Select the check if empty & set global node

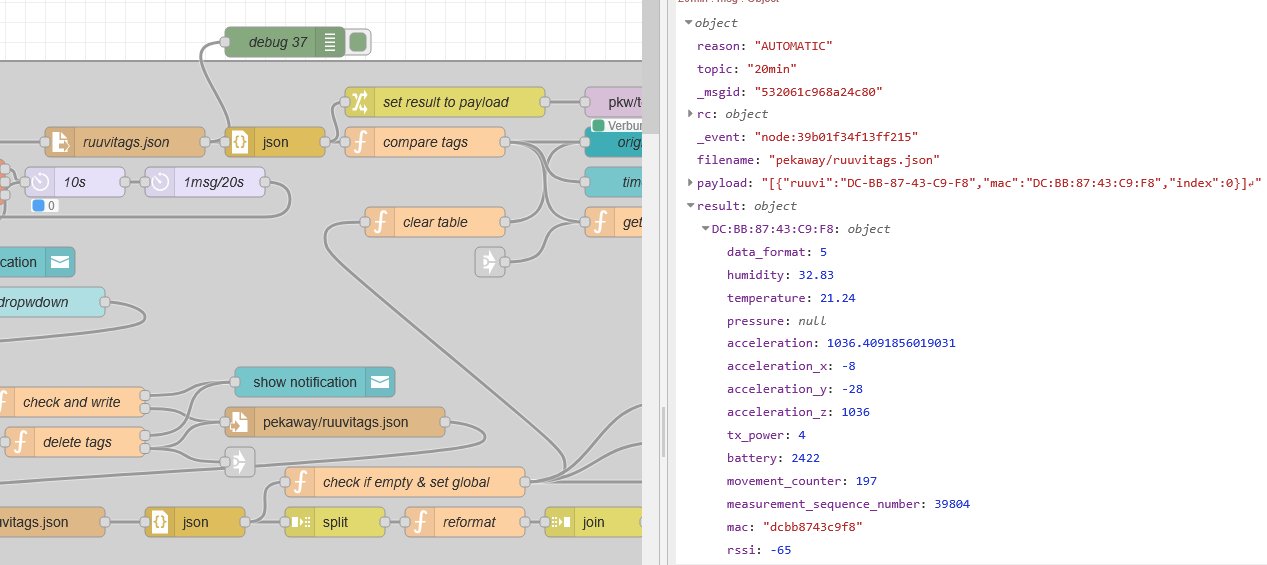coord(405,482)
